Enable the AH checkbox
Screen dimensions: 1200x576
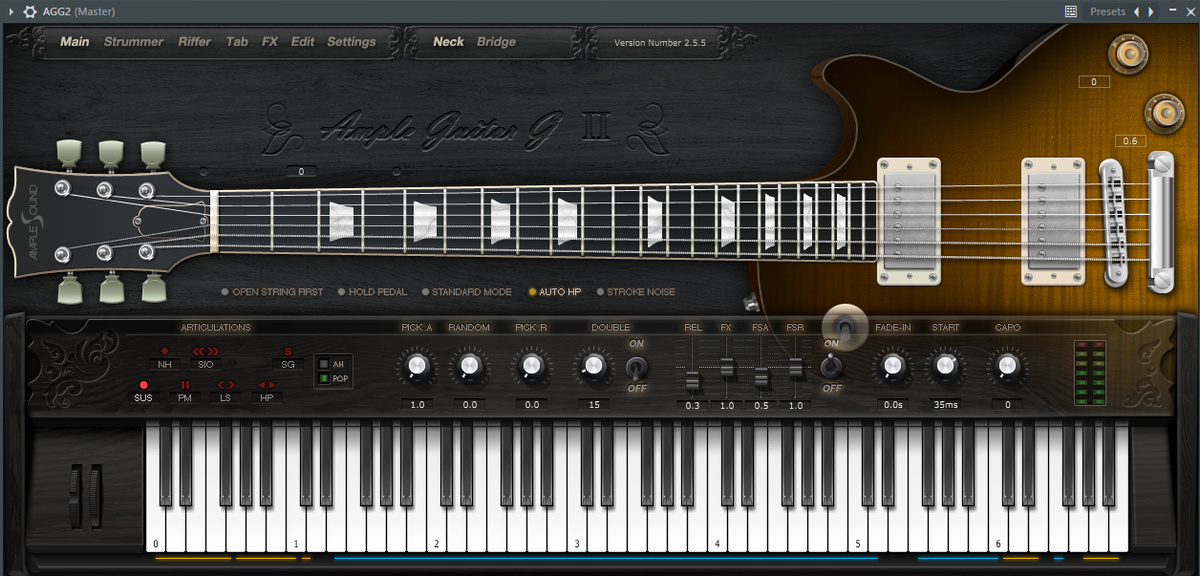323,363
